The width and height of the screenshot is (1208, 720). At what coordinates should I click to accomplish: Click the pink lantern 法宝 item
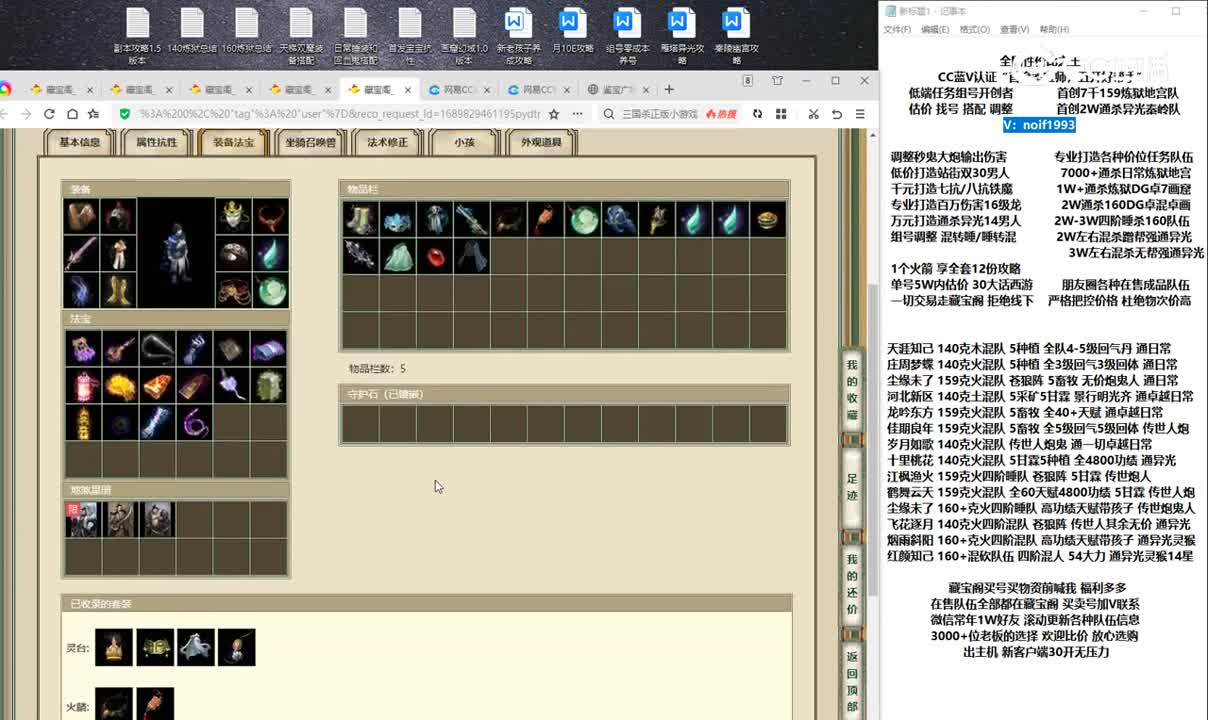(x=82, y=385)
